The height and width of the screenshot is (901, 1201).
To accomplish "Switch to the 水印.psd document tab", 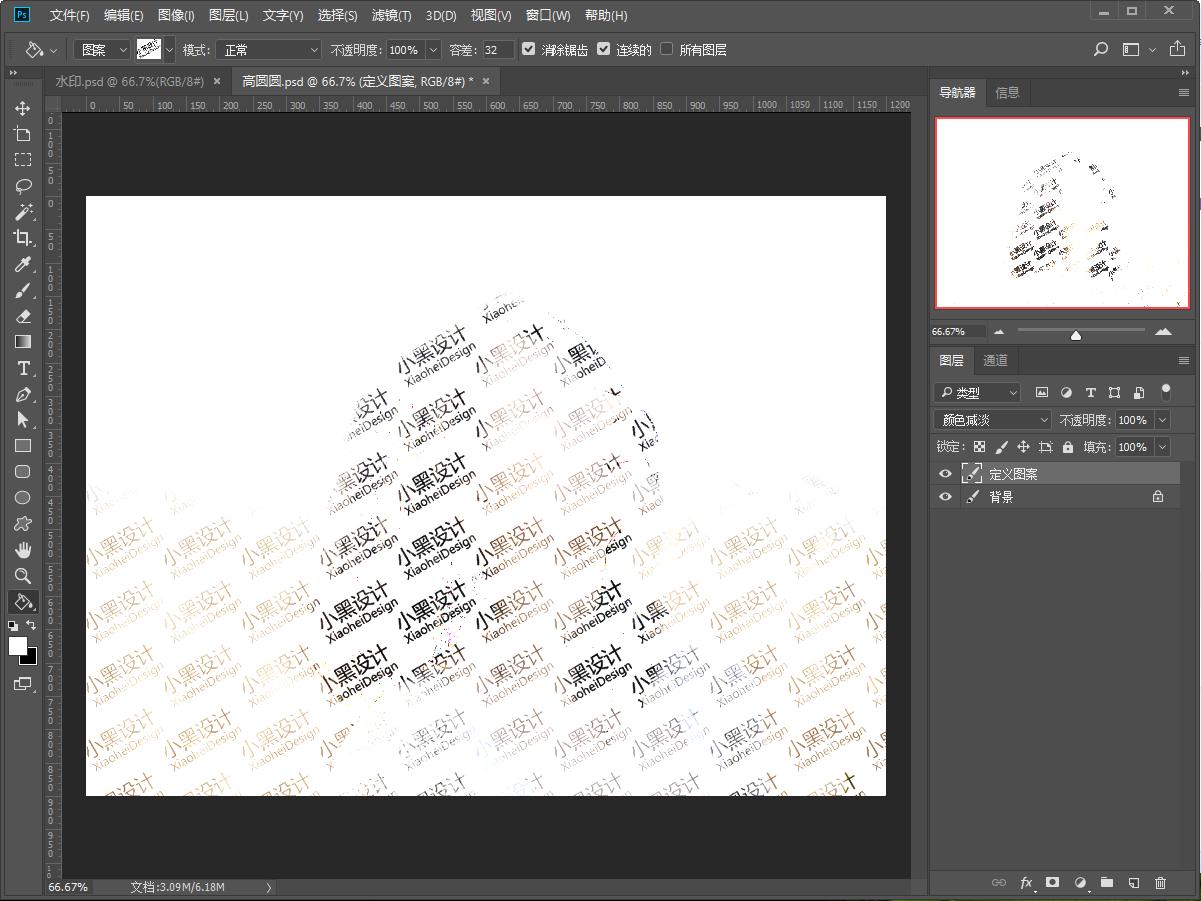I will [x=129, y=81].
